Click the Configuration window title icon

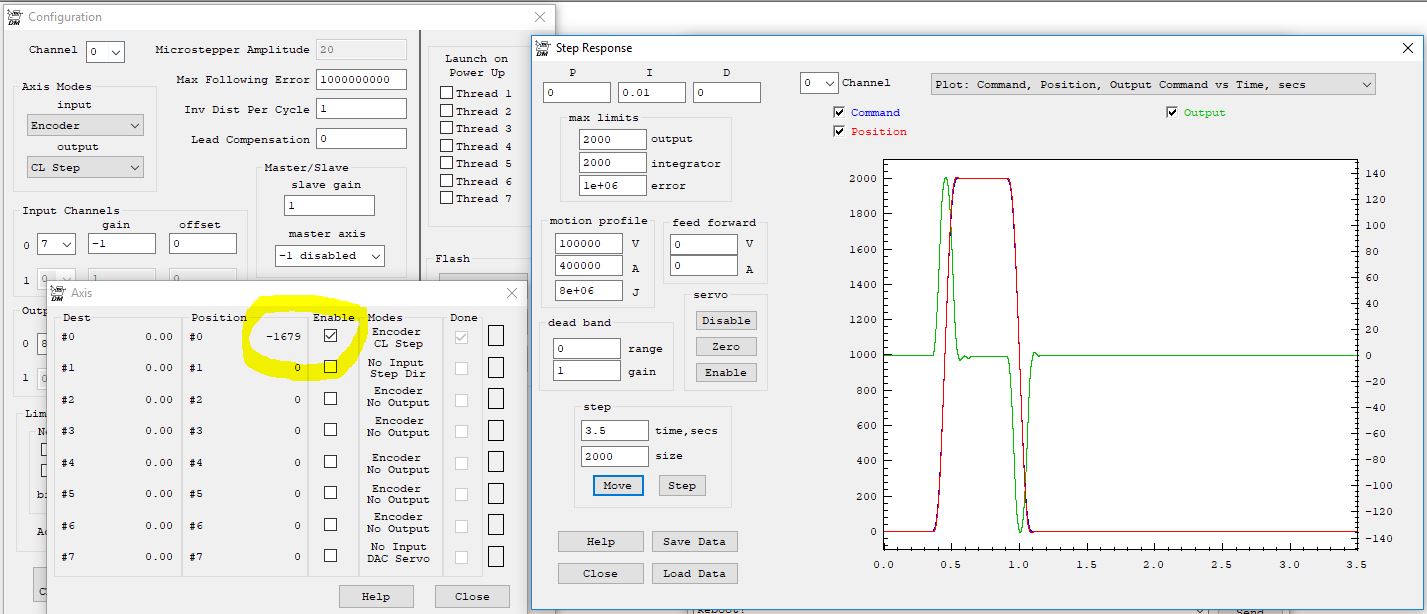[x=14, y=17]
